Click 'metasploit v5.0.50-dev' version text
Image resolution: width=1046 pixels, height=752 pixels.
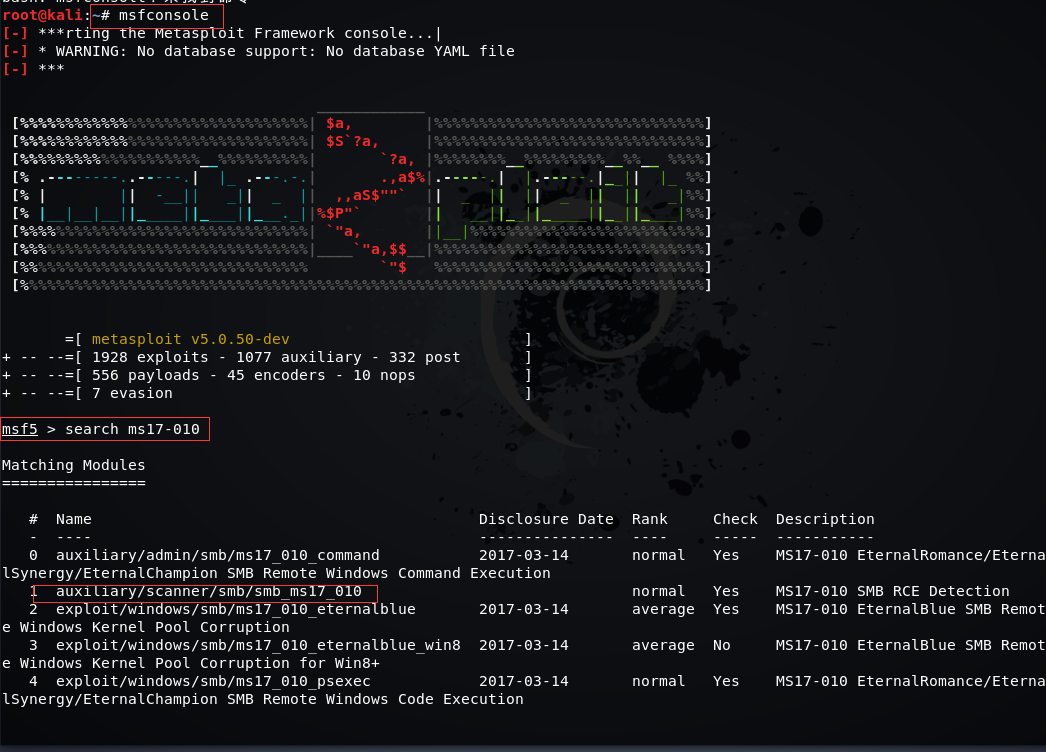[x=190, y=339]
